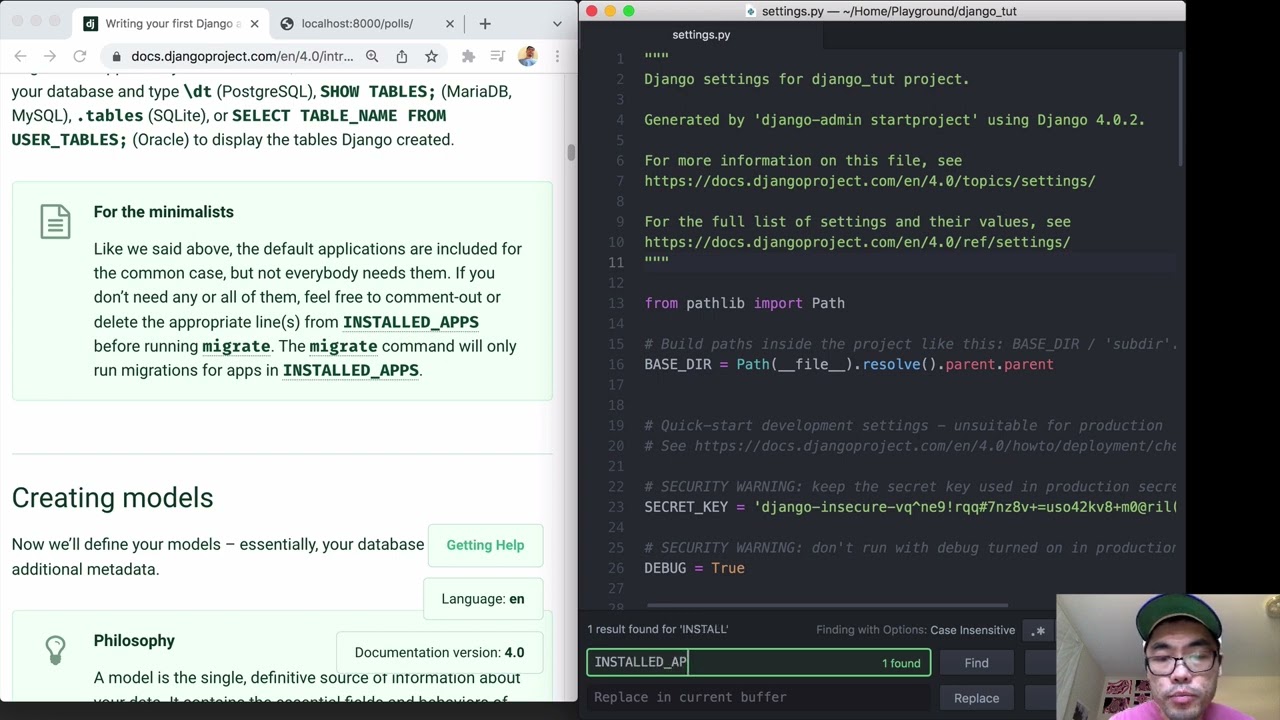
Task: Click the Atom window yellow minimize button
Action: pyautogui.click(x=610, y=11)
